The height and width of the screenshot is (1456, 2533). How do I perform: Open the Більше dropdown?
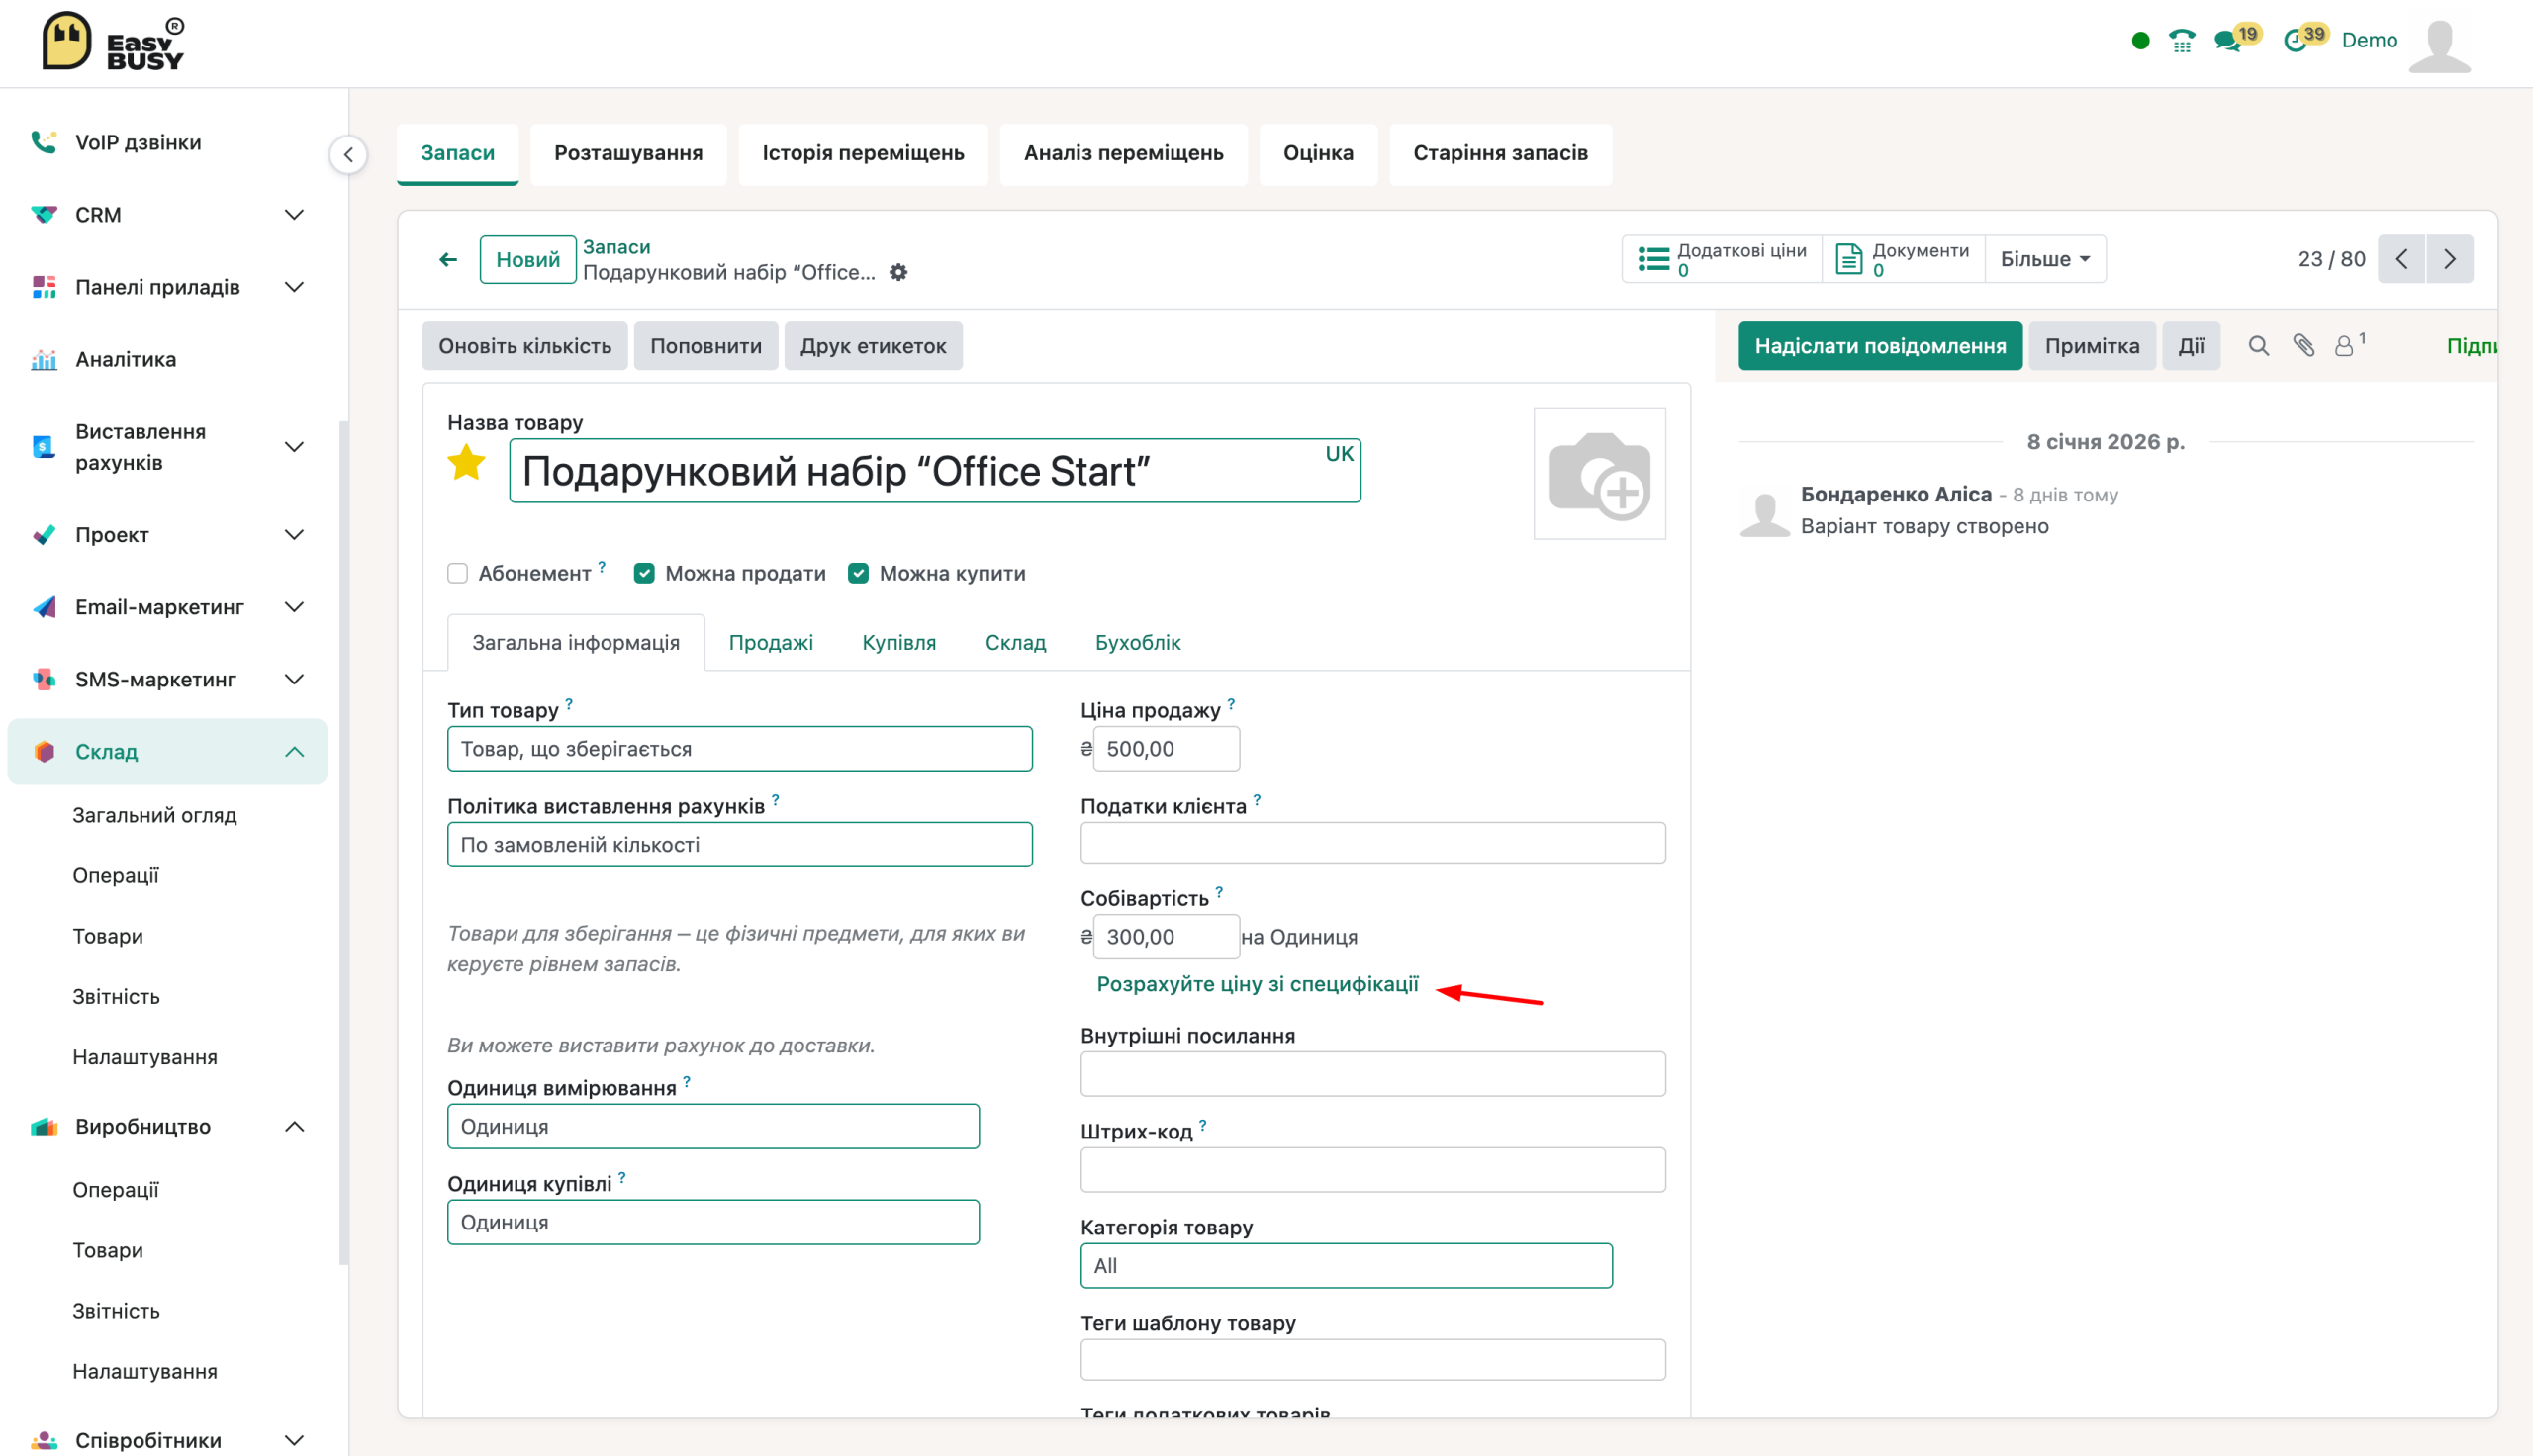click(2045, 260)
